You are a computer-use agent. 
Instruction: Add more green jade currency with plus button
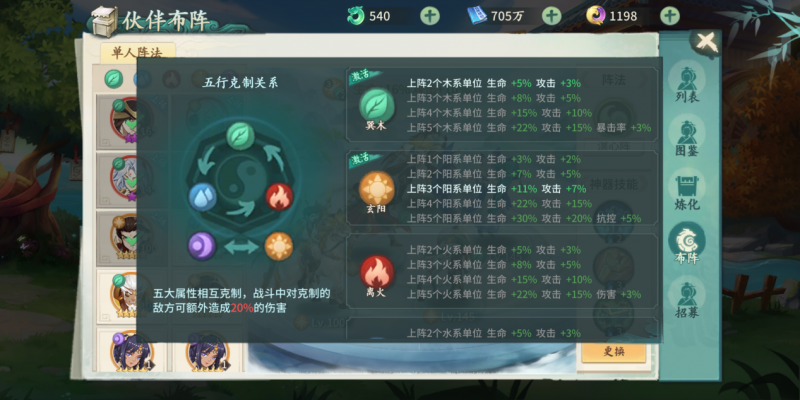point(430,16)
